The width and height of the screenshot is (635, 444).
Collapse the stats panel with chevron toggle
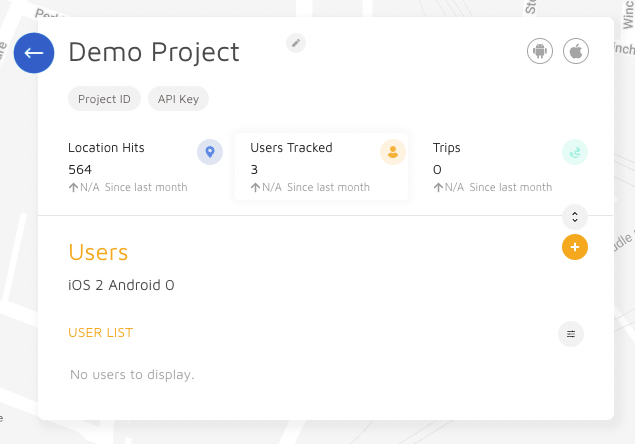[x=575, y=216]
